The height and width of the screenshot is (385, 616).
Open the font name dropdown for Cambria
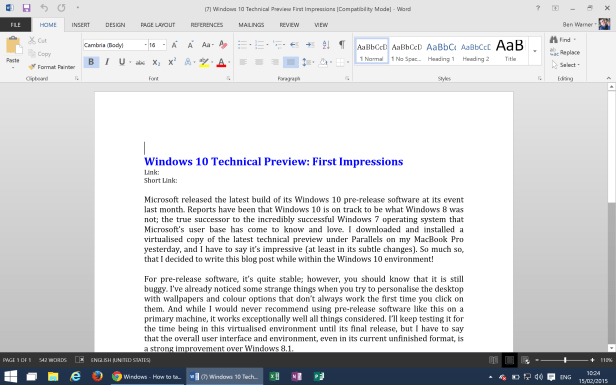[145, 45]
